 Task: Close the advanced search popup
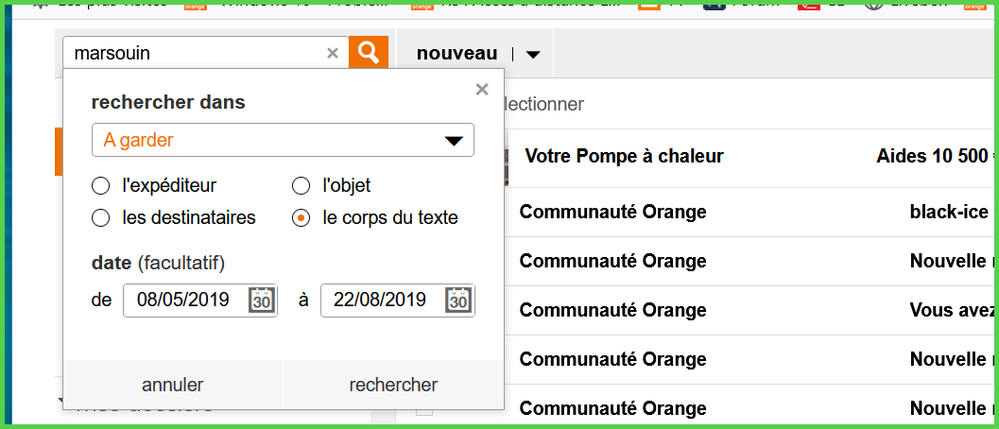point(482,90)
